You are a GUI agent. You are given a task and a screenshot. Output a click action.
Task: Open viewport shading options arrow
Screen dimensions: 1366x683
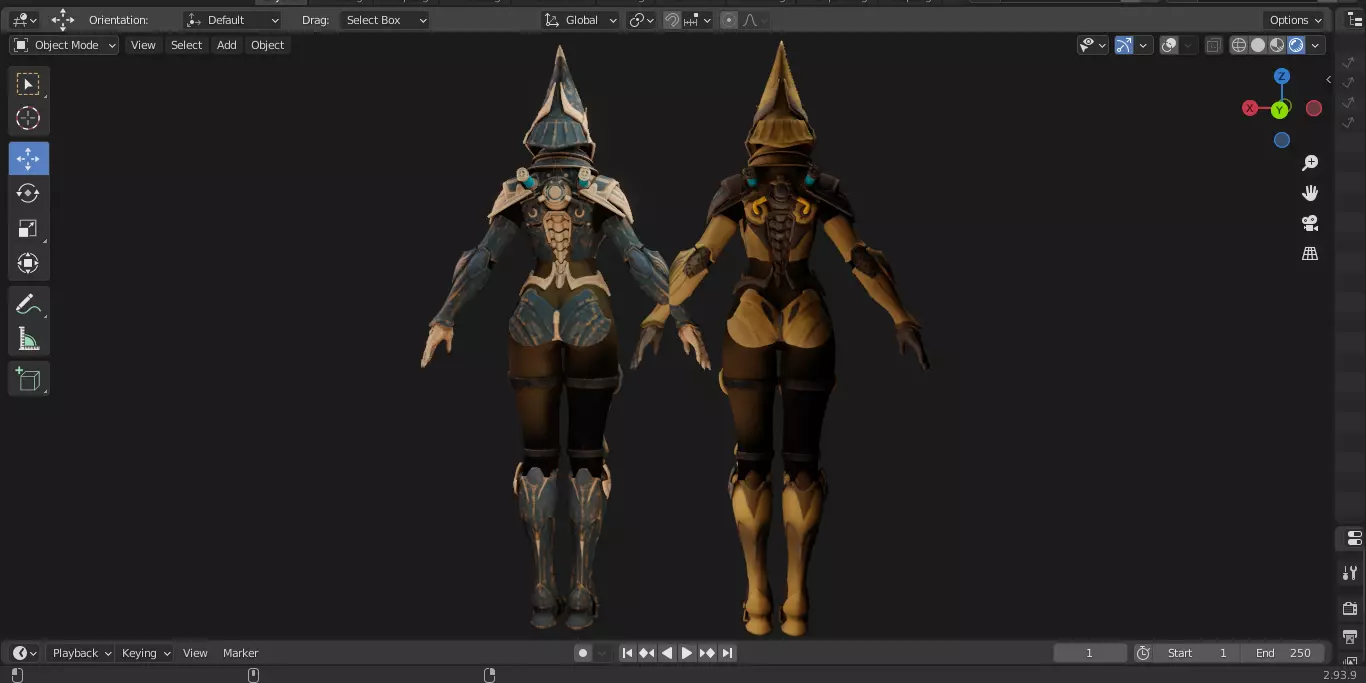tap(1316, 45)
